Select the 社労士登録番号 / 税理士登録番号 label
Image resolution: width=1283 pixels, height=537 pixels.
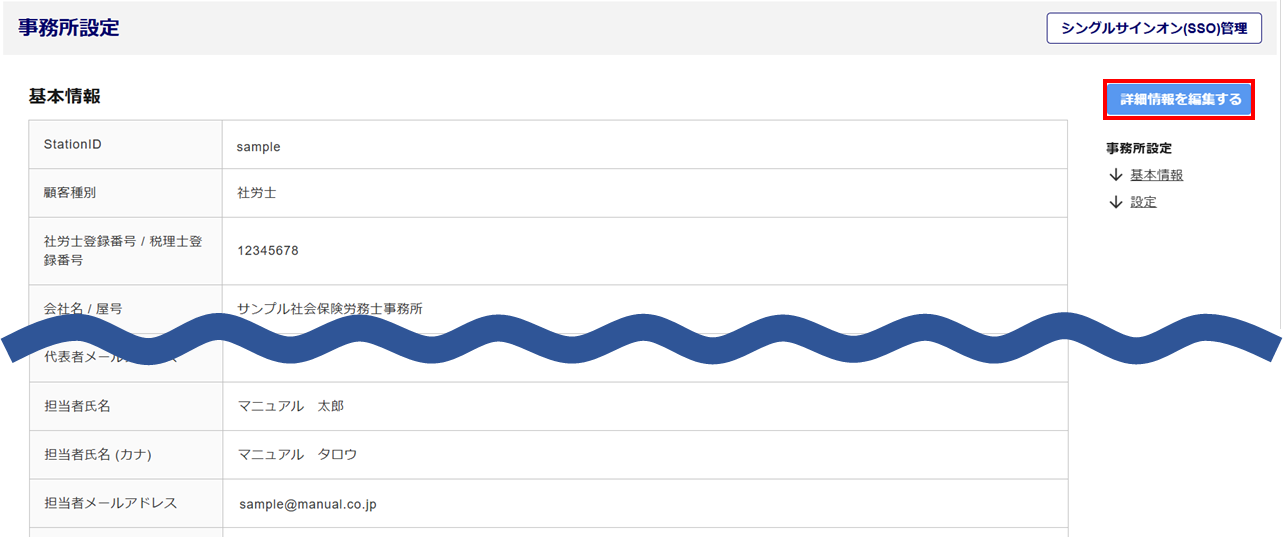[123, 250]
